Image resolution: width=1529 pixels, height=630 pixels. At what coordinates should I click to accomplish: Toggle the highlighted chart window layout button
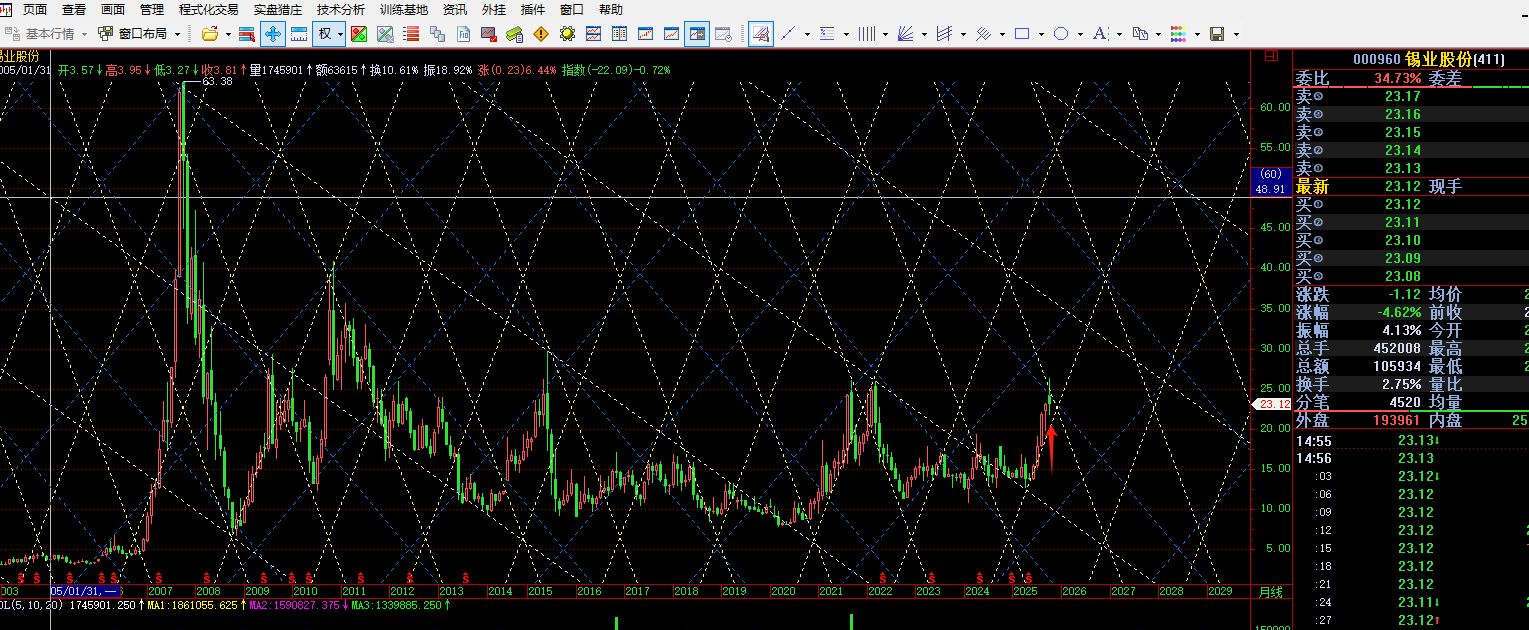tap(697, 34)
